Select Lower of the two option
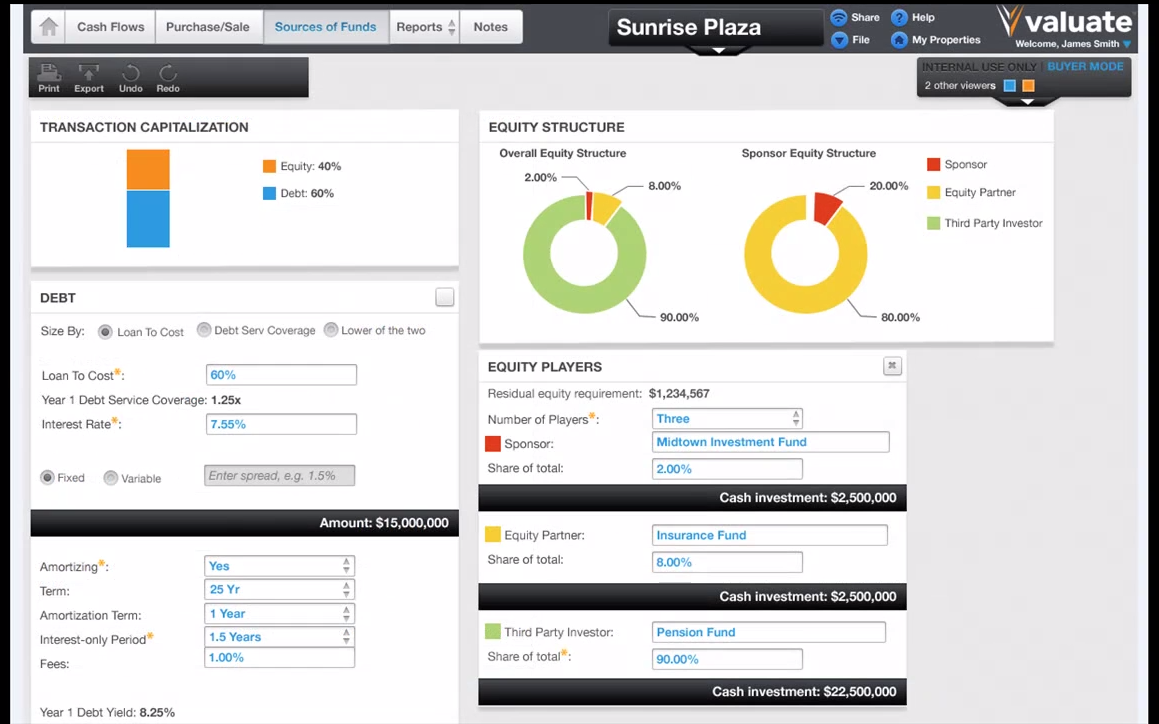Image resolution: width=1159 pixels, height=724 pixels. click(x=330, y=330)
